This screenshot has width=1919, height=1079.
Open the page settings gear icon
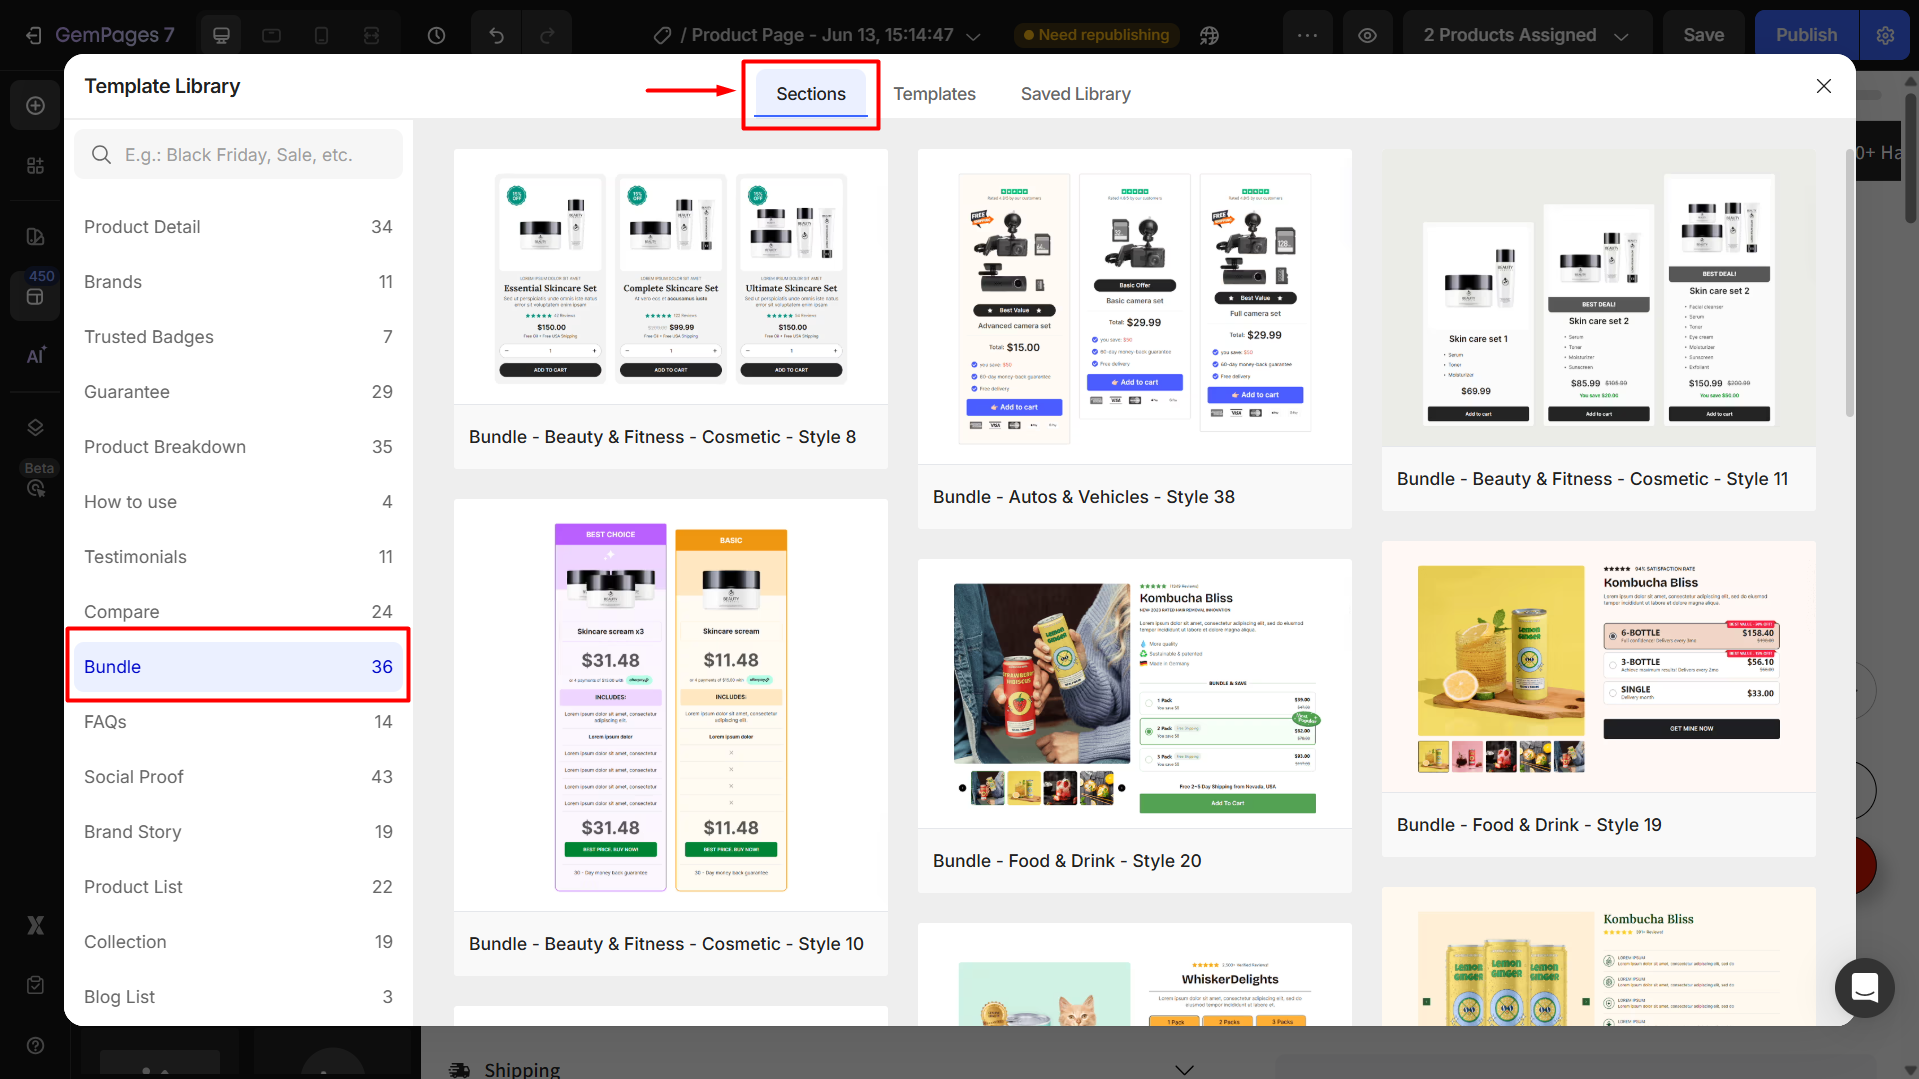point(1885,35)
